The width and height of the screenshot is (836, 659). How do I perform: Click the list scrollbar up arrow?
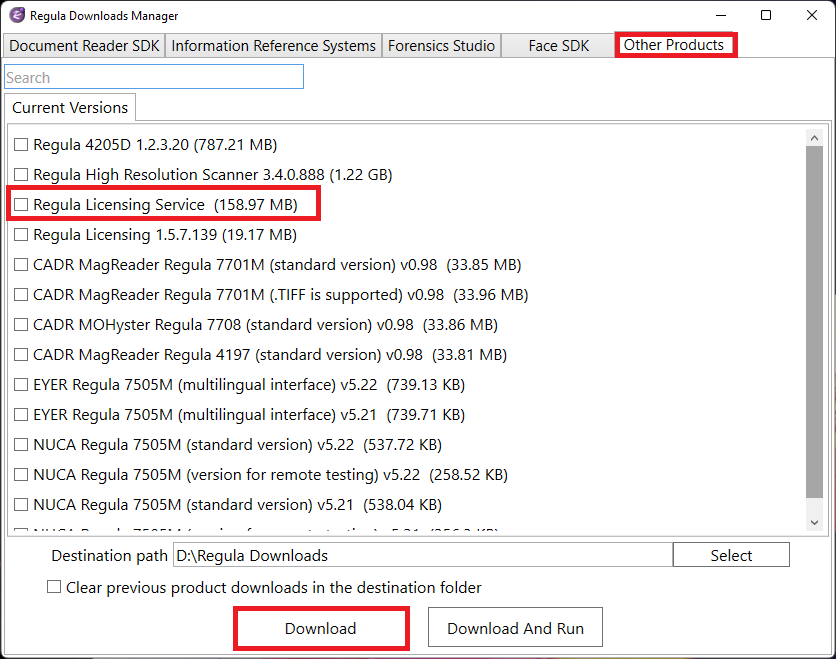tap(814, 138)
